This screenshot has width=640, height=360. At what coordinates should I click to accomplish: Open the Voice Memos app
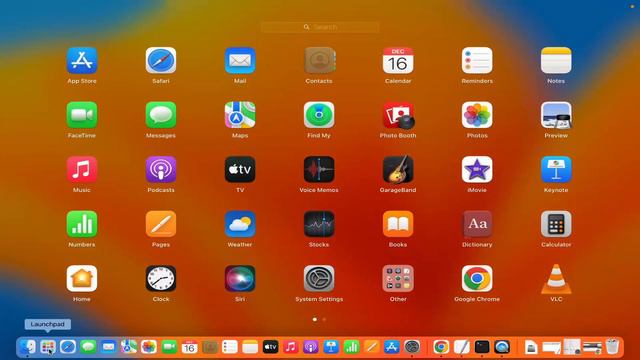click(319, 169)
